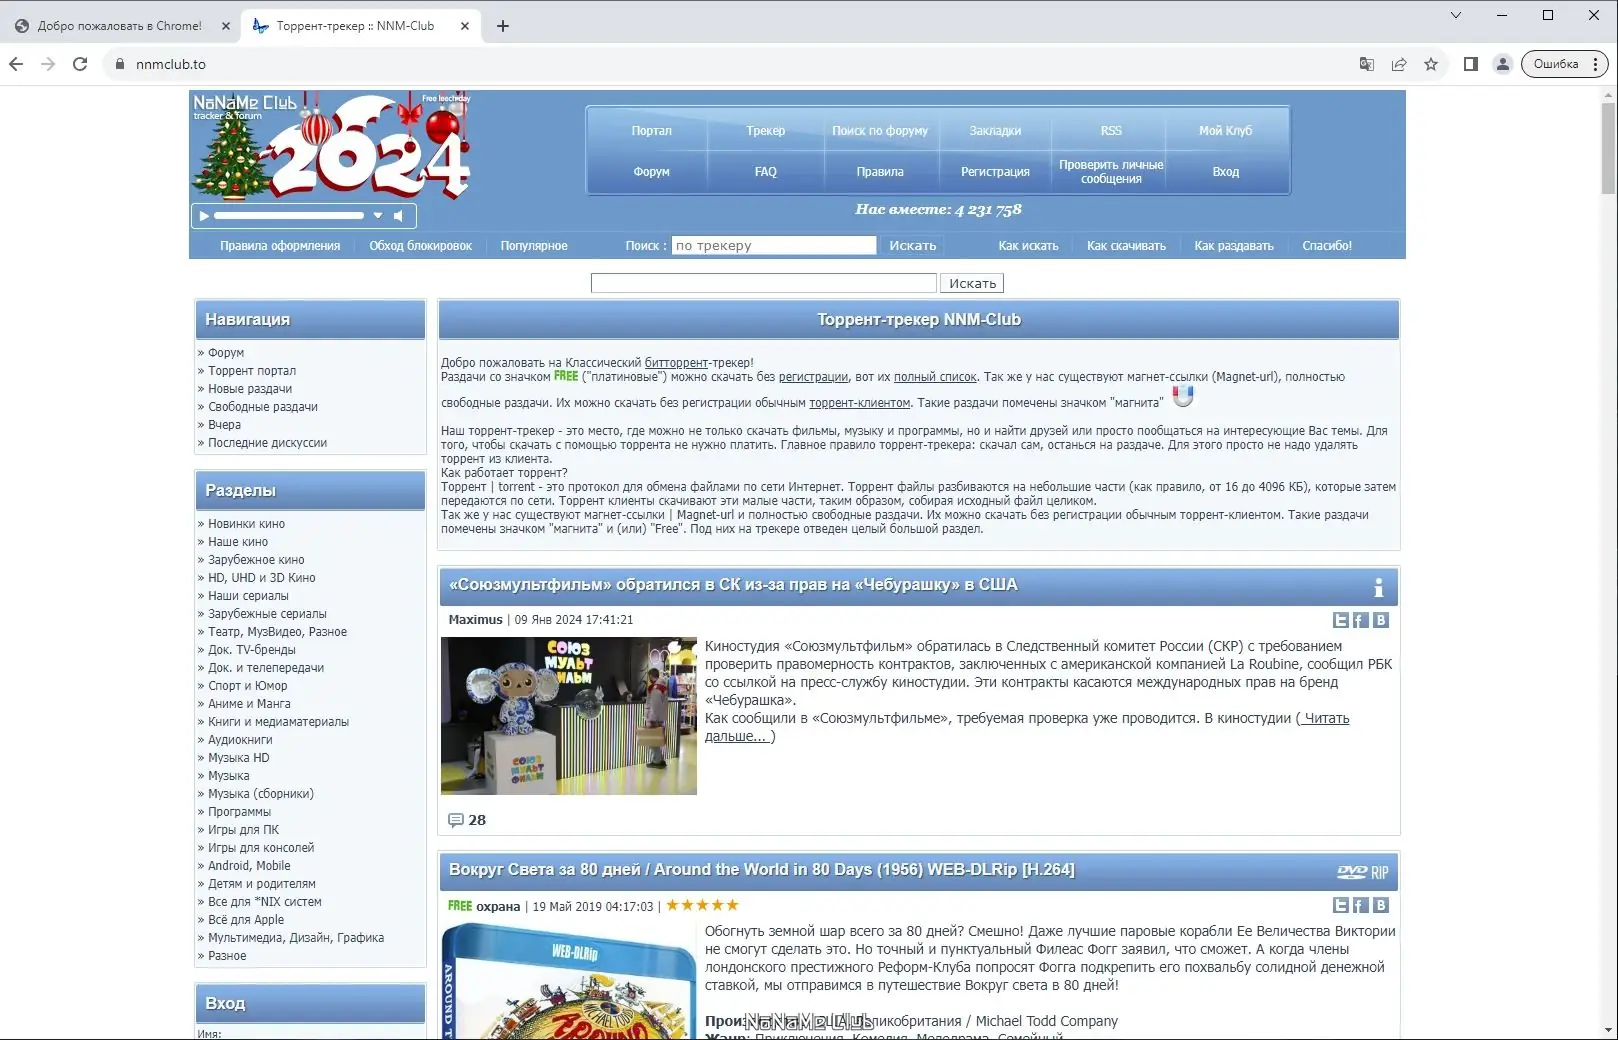Image resolution: width=1618 pixels, height=1040 pixels.
Task: Share Soyuzmultfilm news on Facebook
Action: [x=1360, y=620]
